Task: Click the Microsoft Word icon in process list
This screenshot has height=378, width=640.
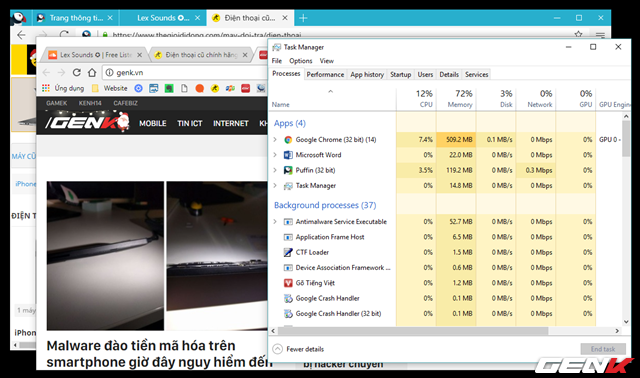Action: point(288,155)
